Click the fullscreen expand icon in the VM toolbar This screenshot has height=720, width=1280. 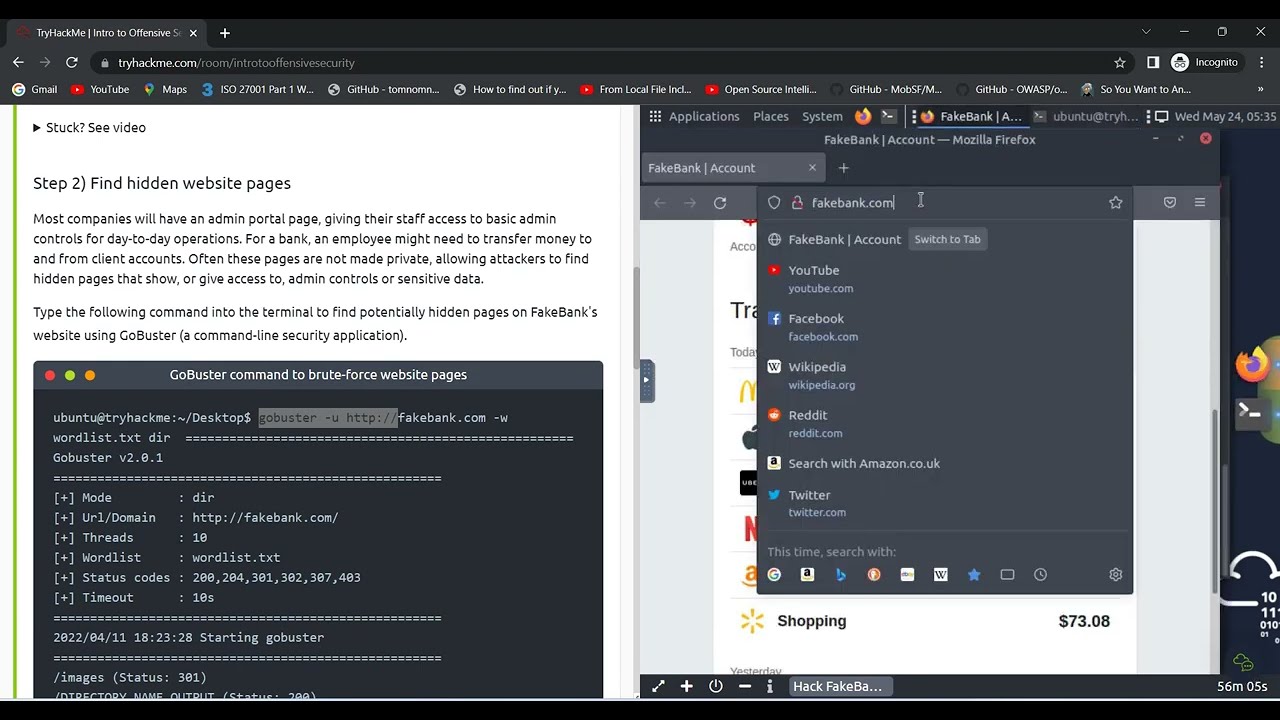(658, 686)
